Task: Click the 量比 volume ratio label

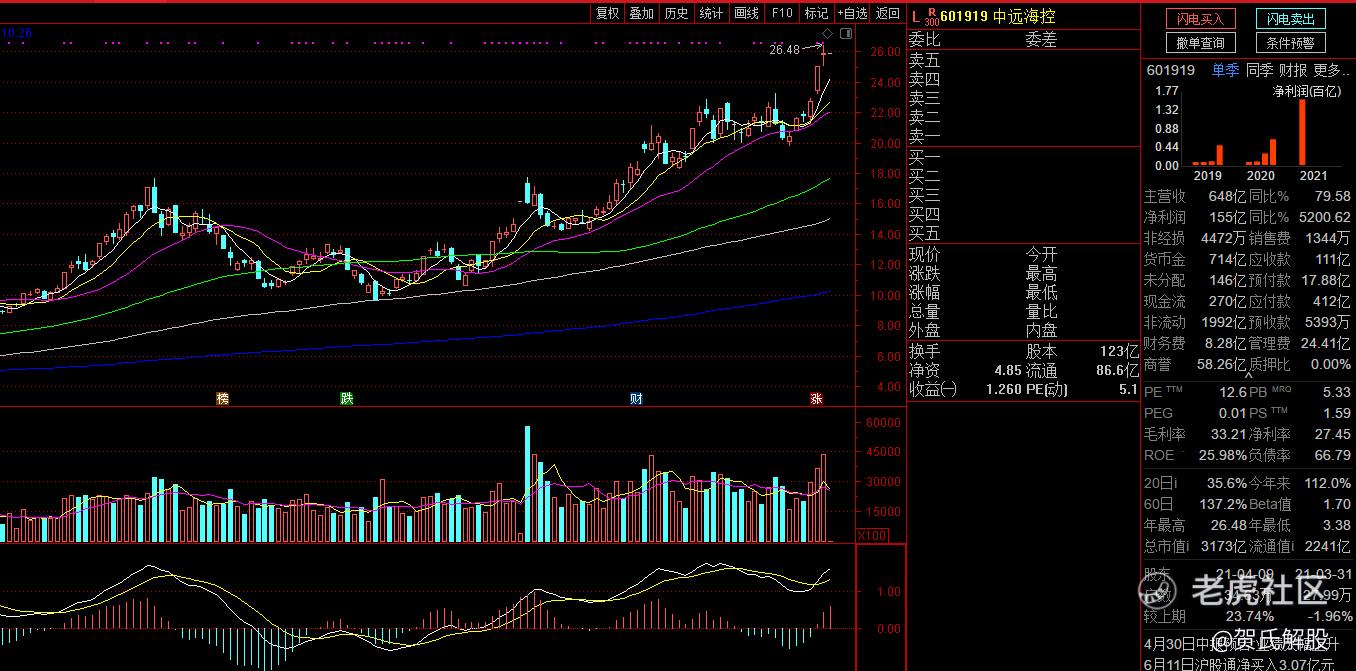Action: [x=1041, y=312]
